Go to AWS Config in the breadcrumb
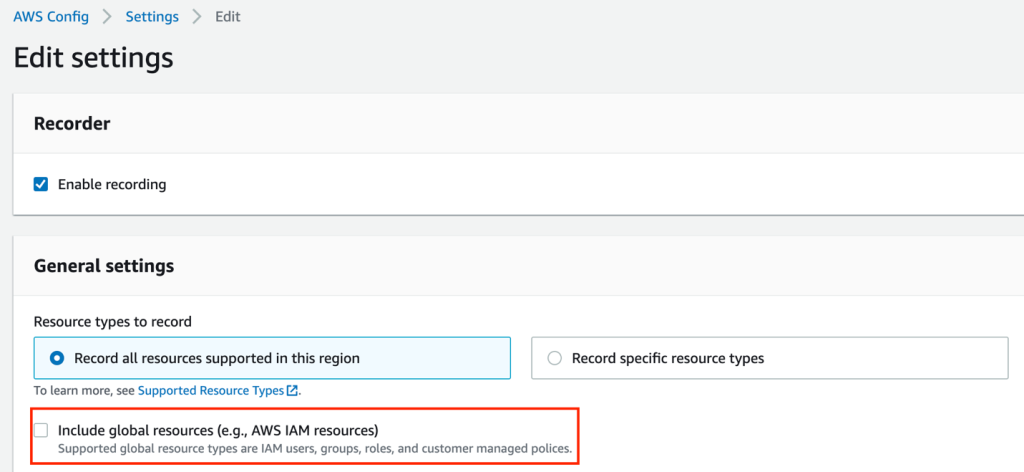This screenshot has height=472, width=1024. tap(50, 17)
